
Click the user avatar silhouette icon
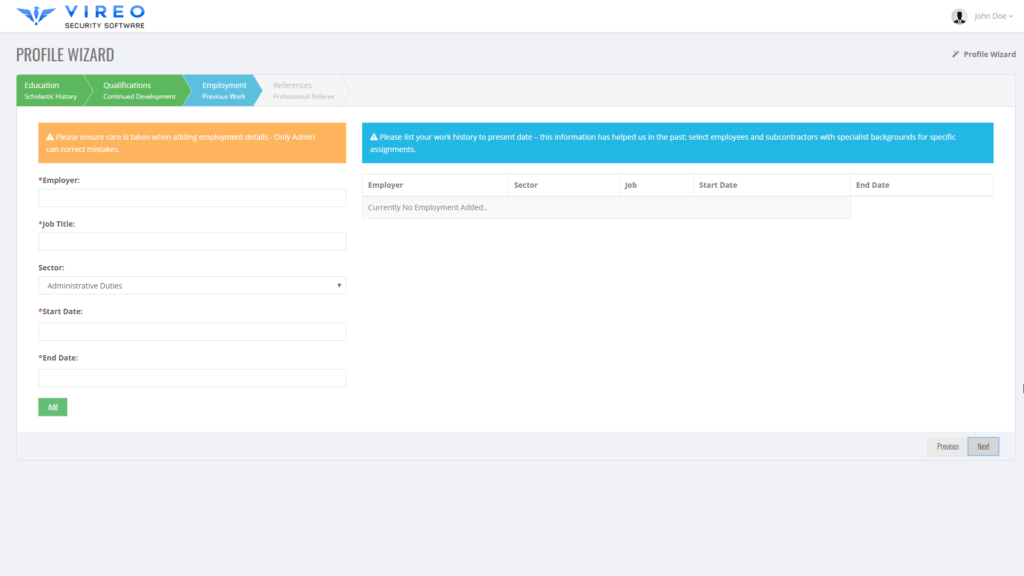pyautogui.click(x=957, y=15)
